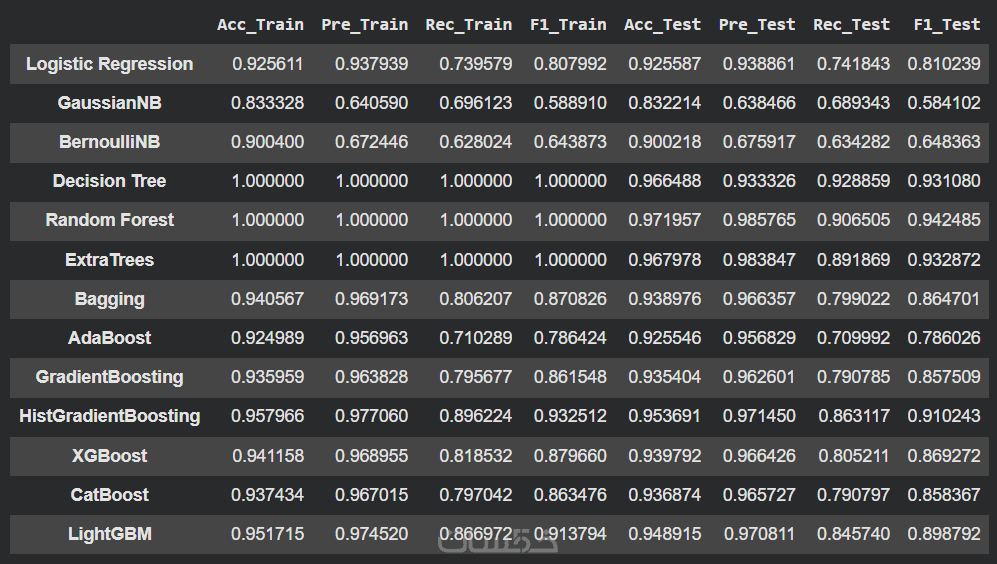The width and height of the screenshot is (997, 564).
Task: Click LightGBM Acc_Test value 0.948915
Action: click(664, 533)
